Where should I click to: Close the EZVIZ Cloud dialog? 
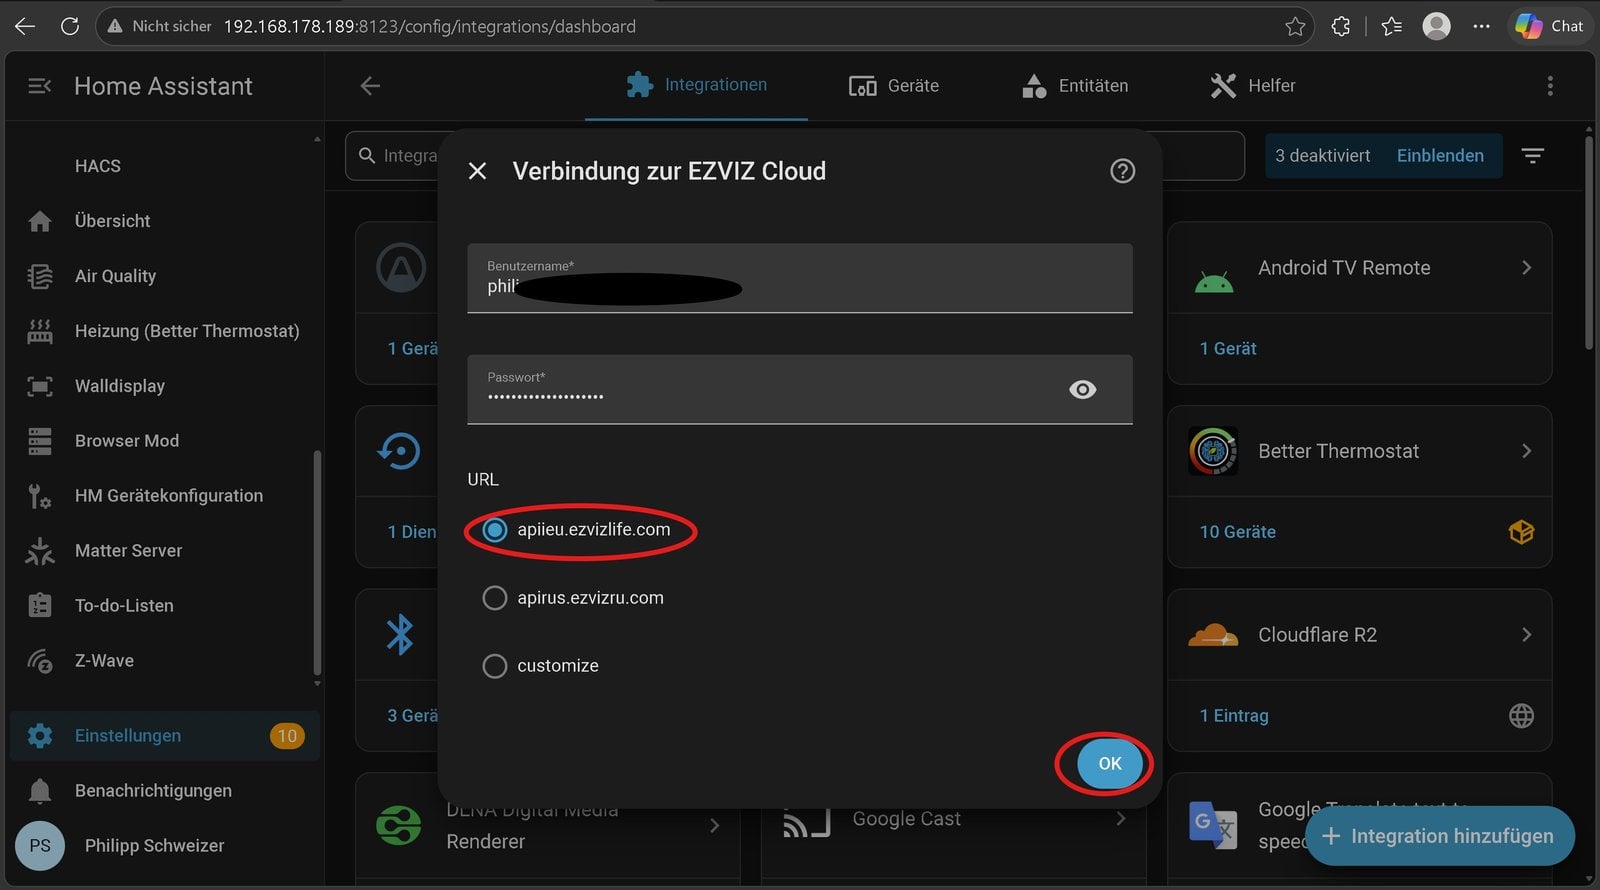tap(478, 171)
